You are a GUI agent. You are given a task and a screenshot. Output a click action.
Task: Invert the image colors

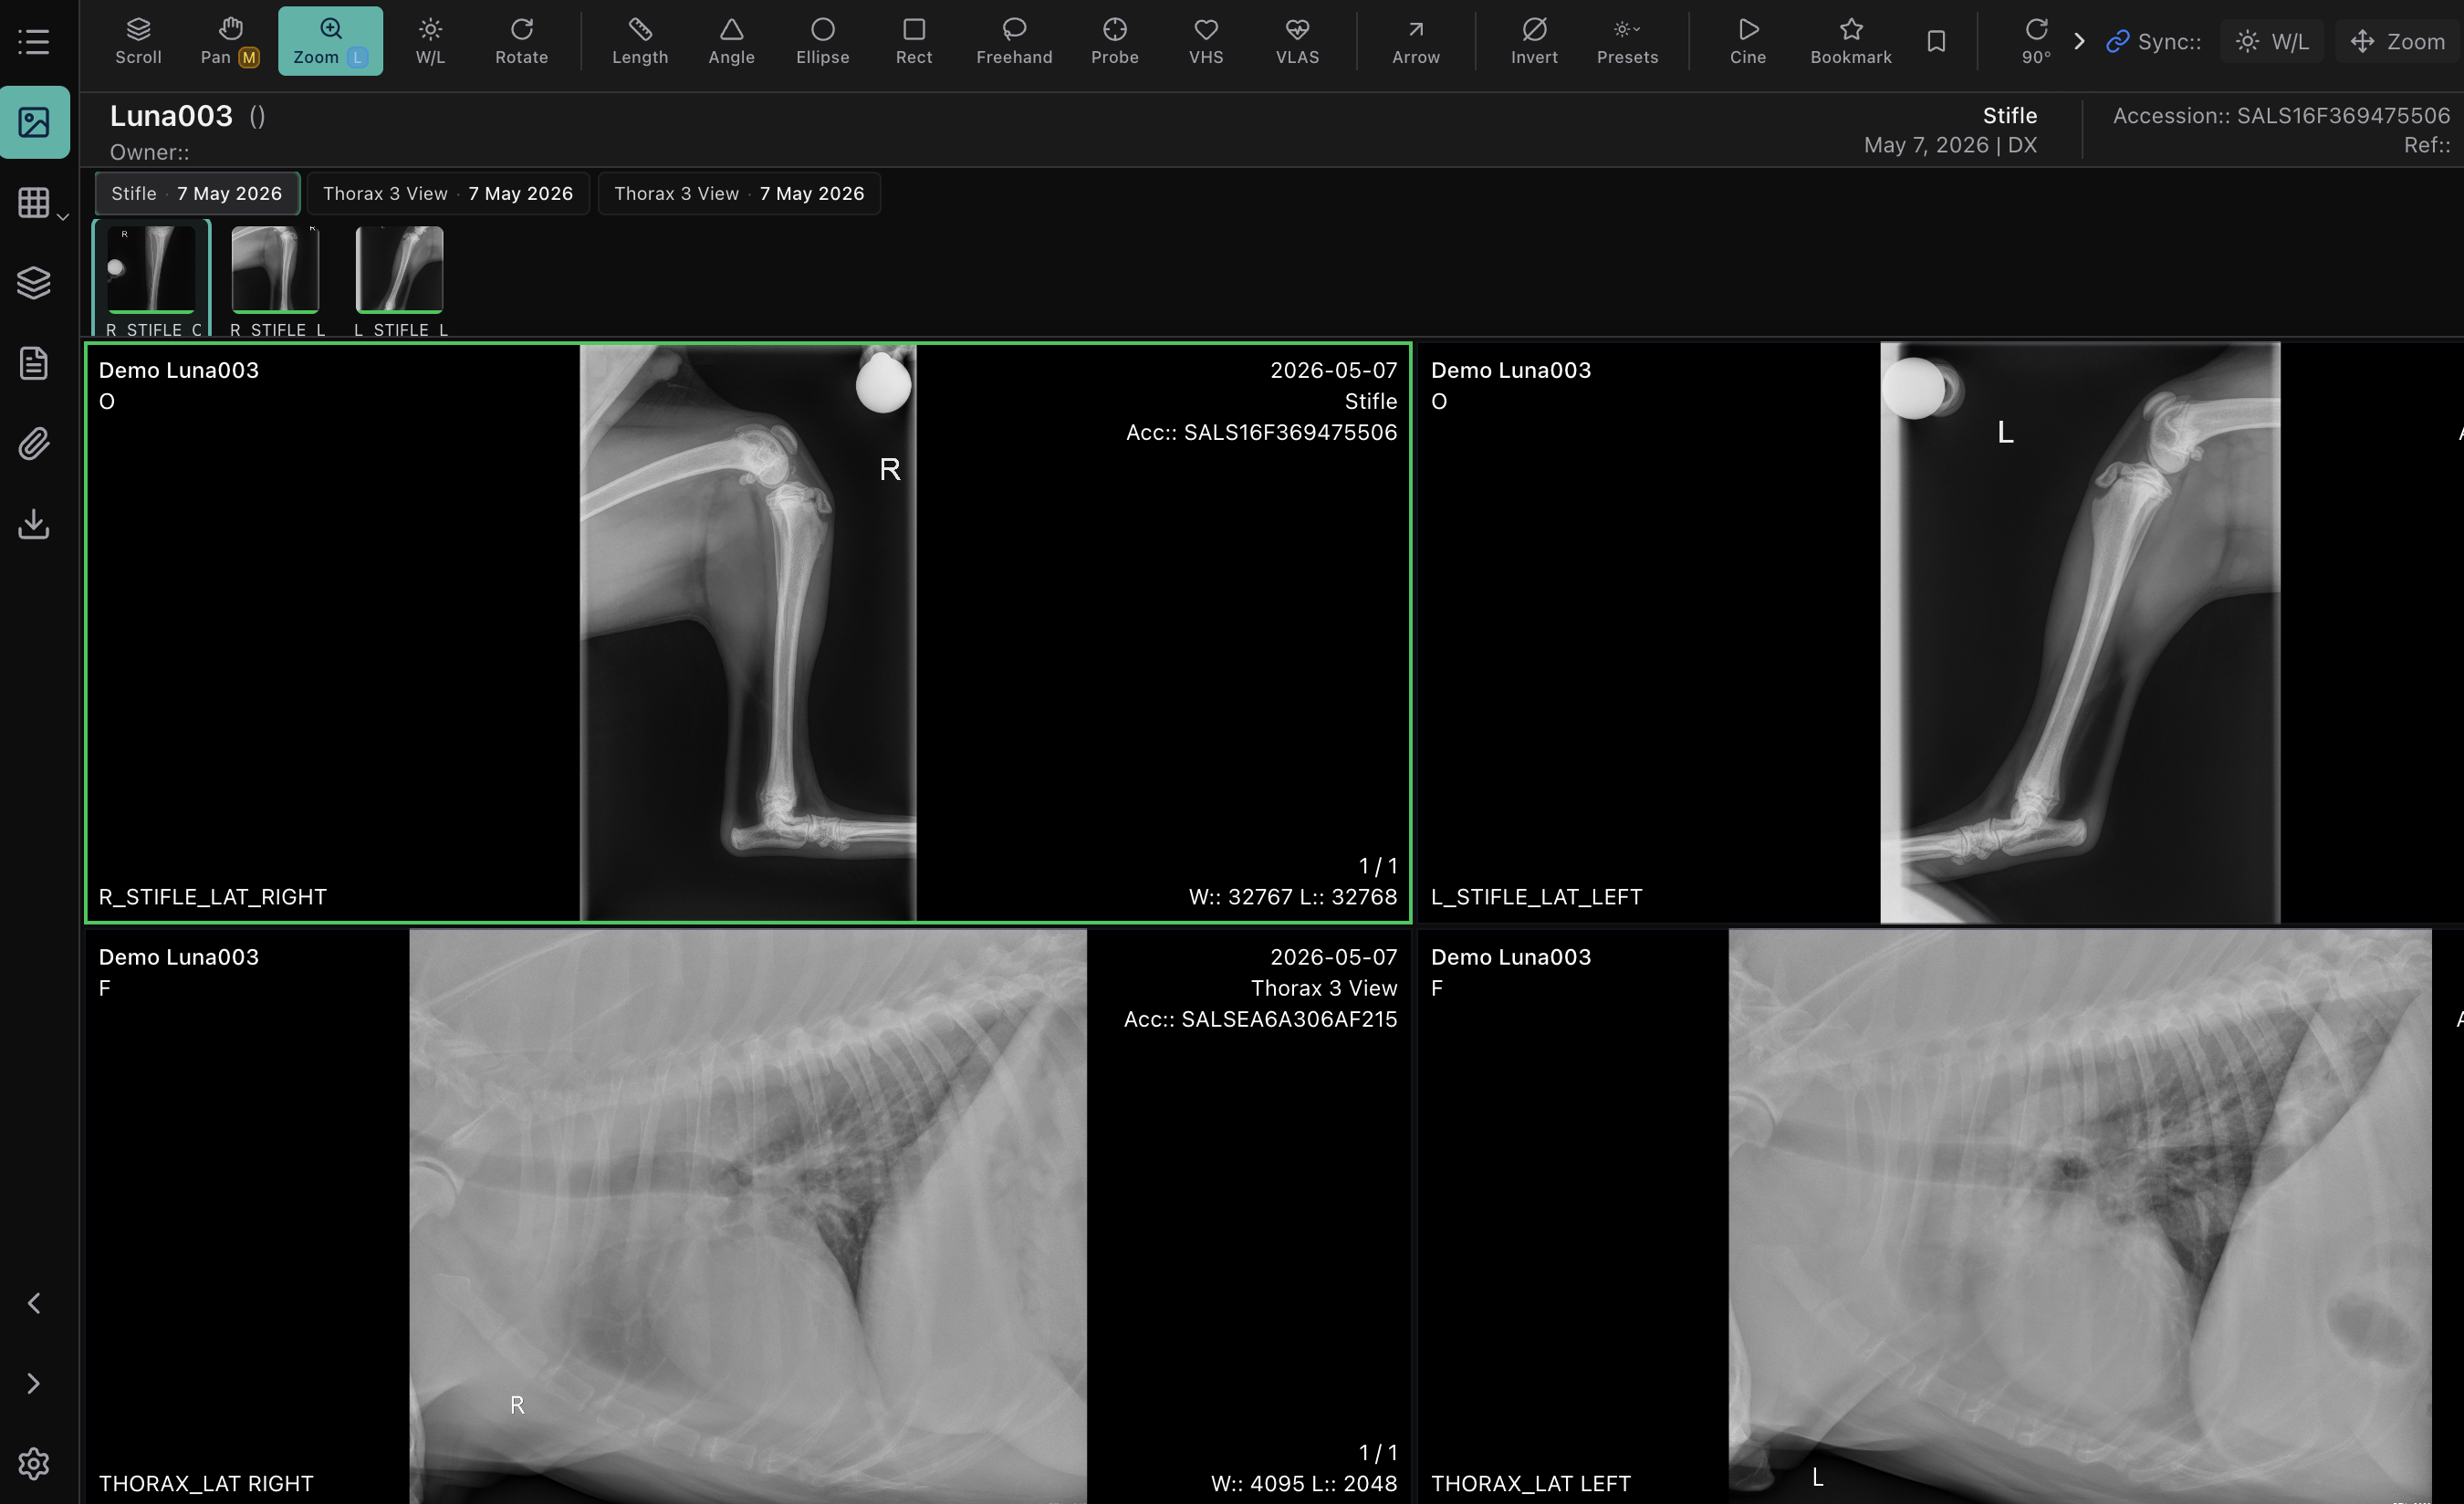click(x=1534, y=41)
